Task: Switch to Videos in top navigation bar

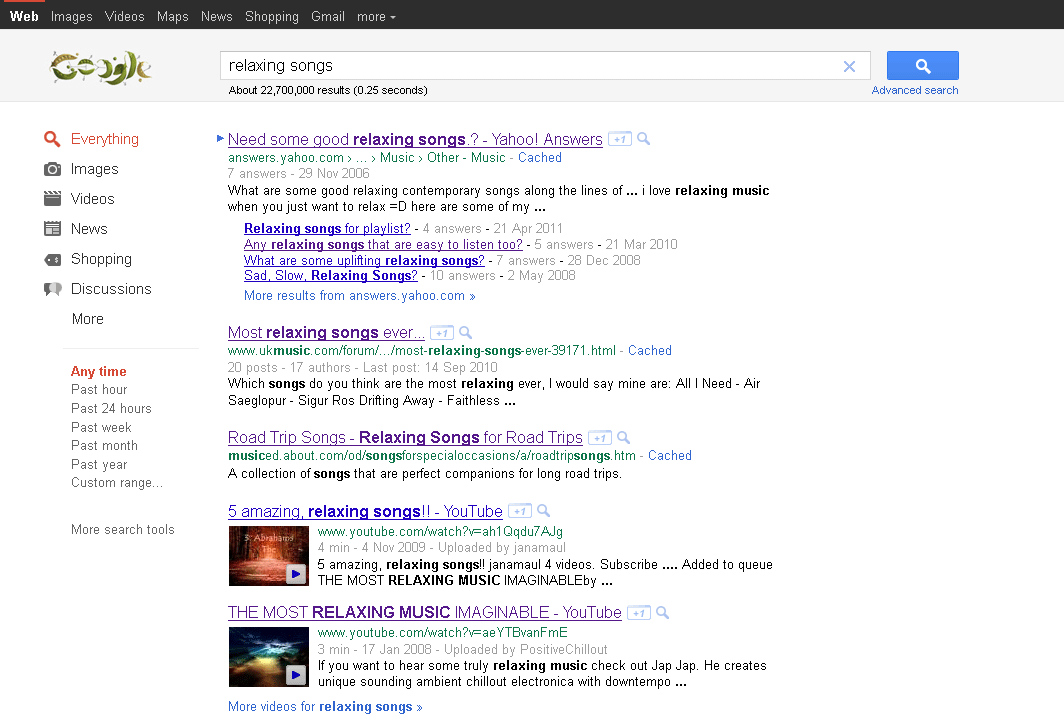Action: tap(125, 16)
